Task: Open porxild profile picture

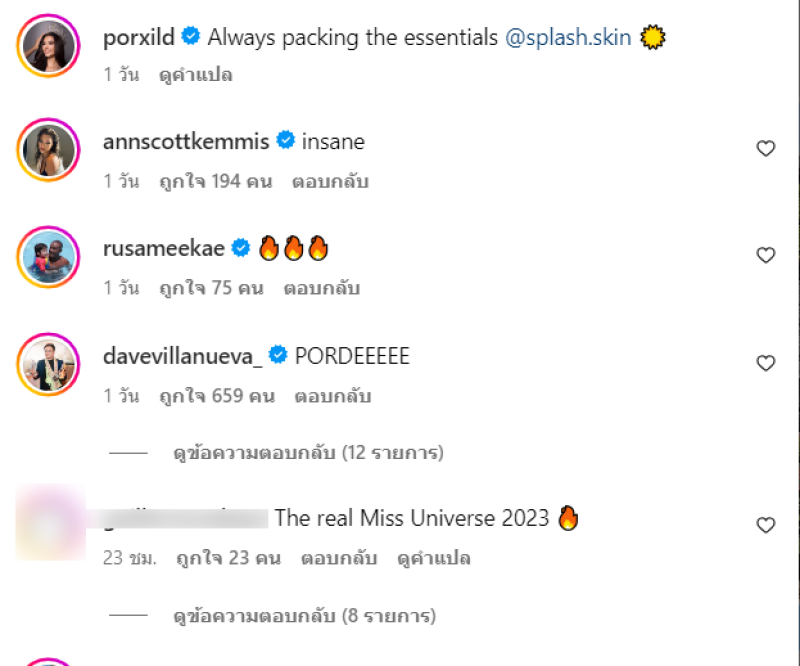Action: 47,46
